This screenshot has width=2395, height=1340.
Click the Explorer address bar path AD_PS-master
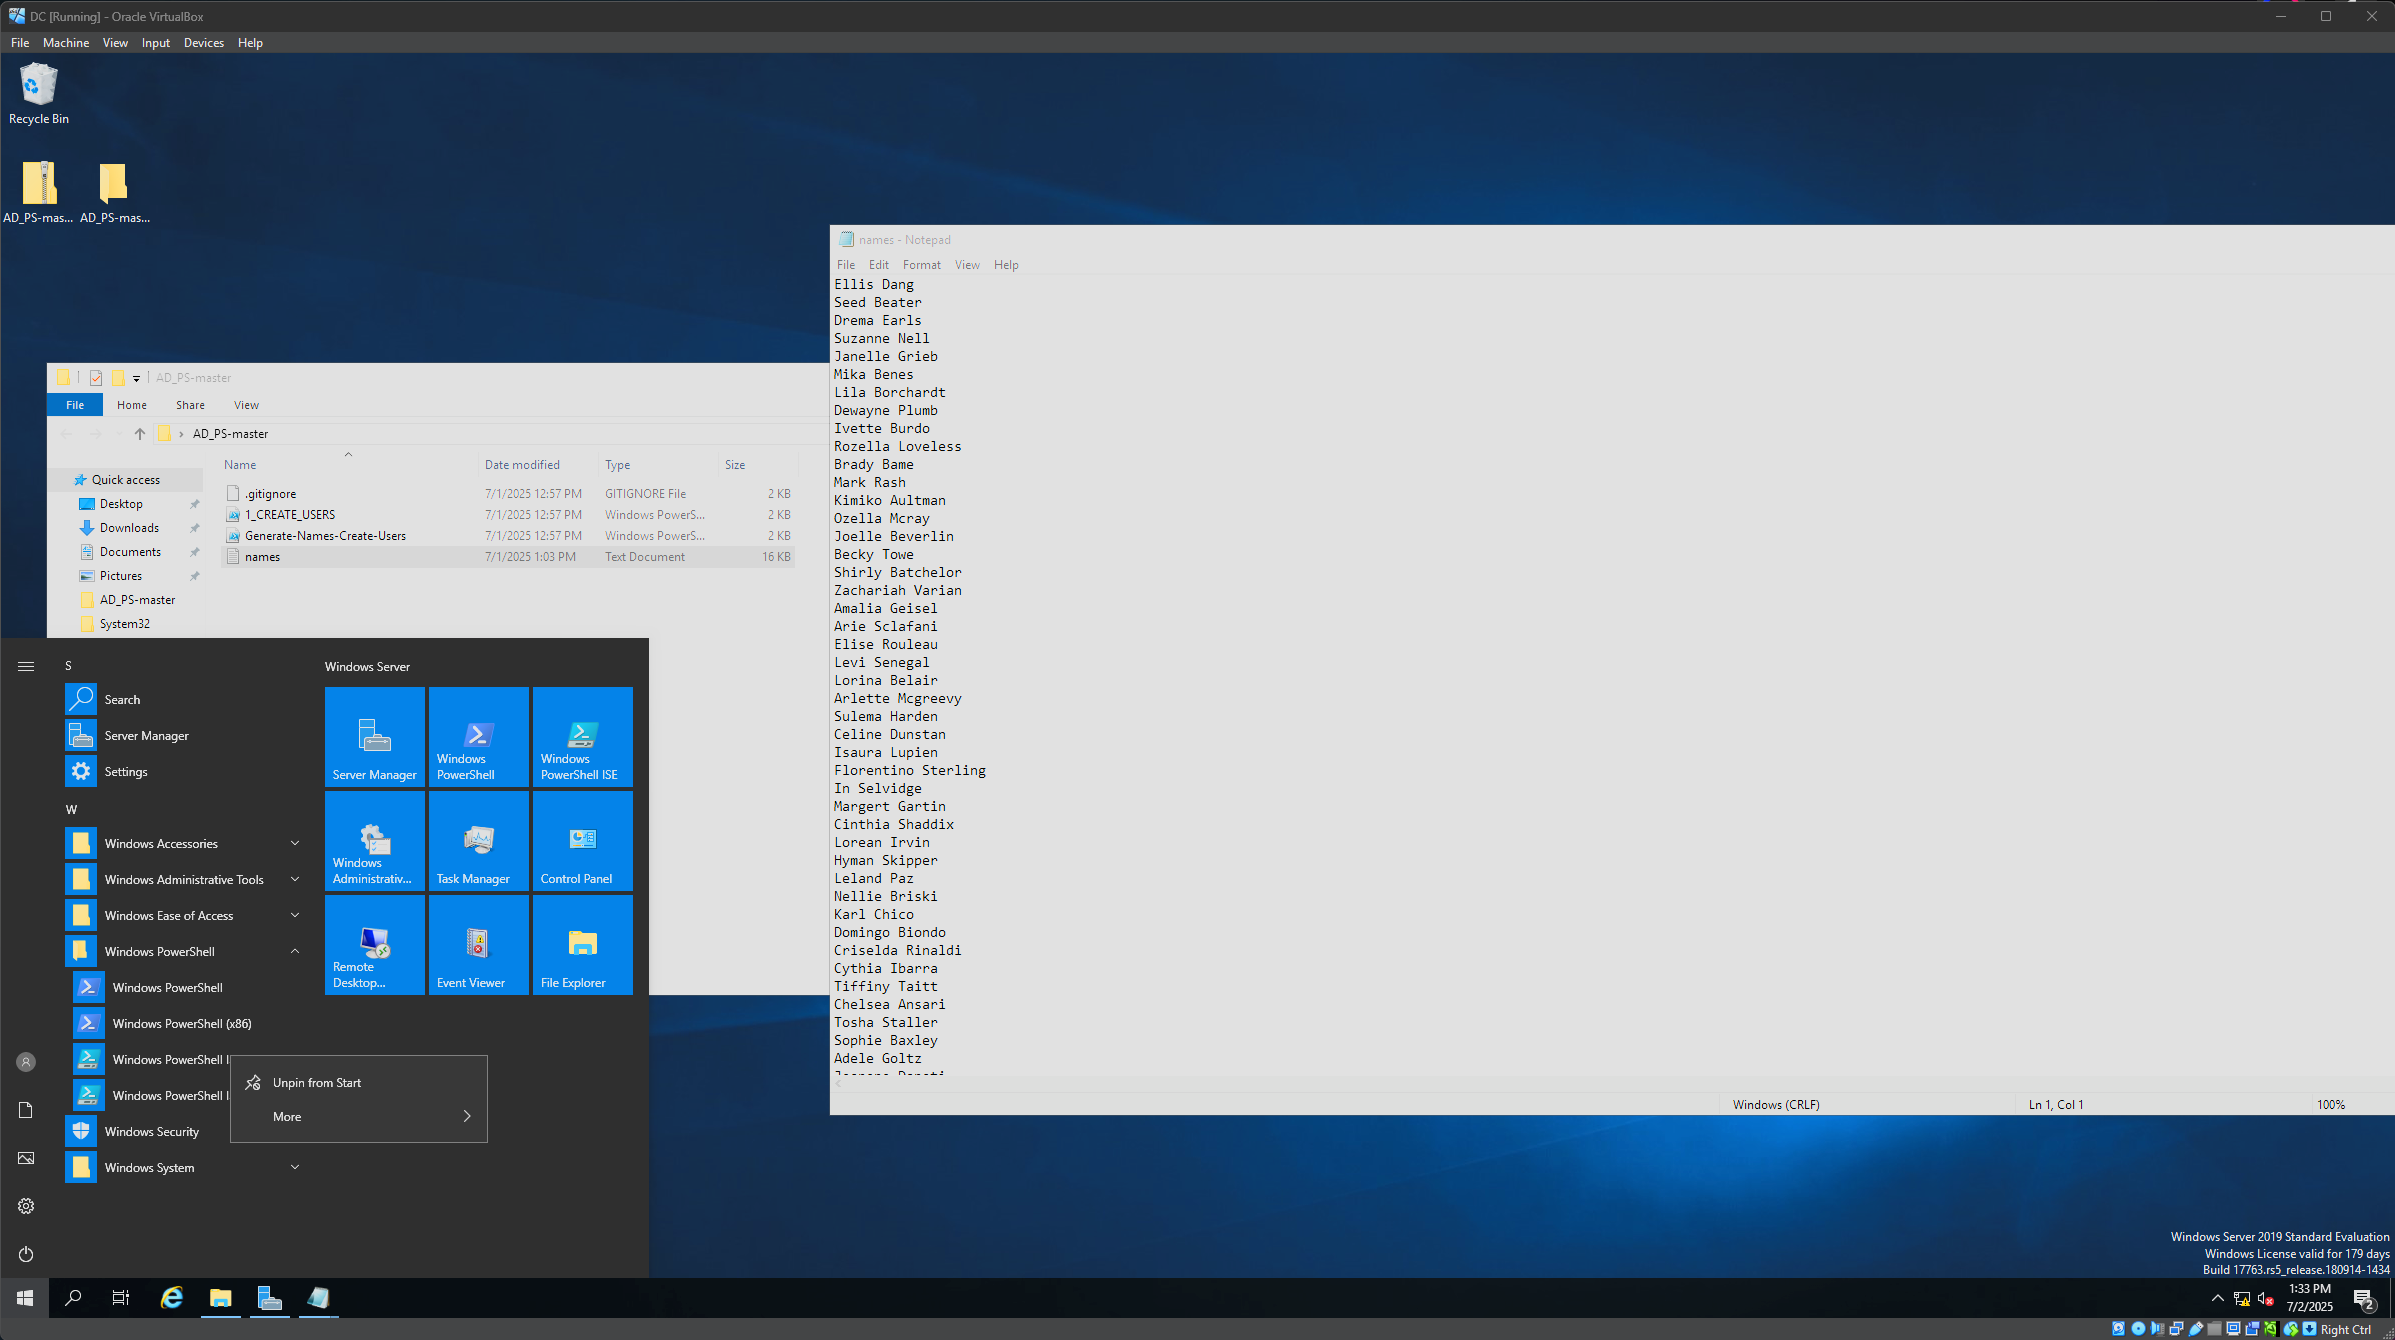pyautogui.click(x=230, y=434)
